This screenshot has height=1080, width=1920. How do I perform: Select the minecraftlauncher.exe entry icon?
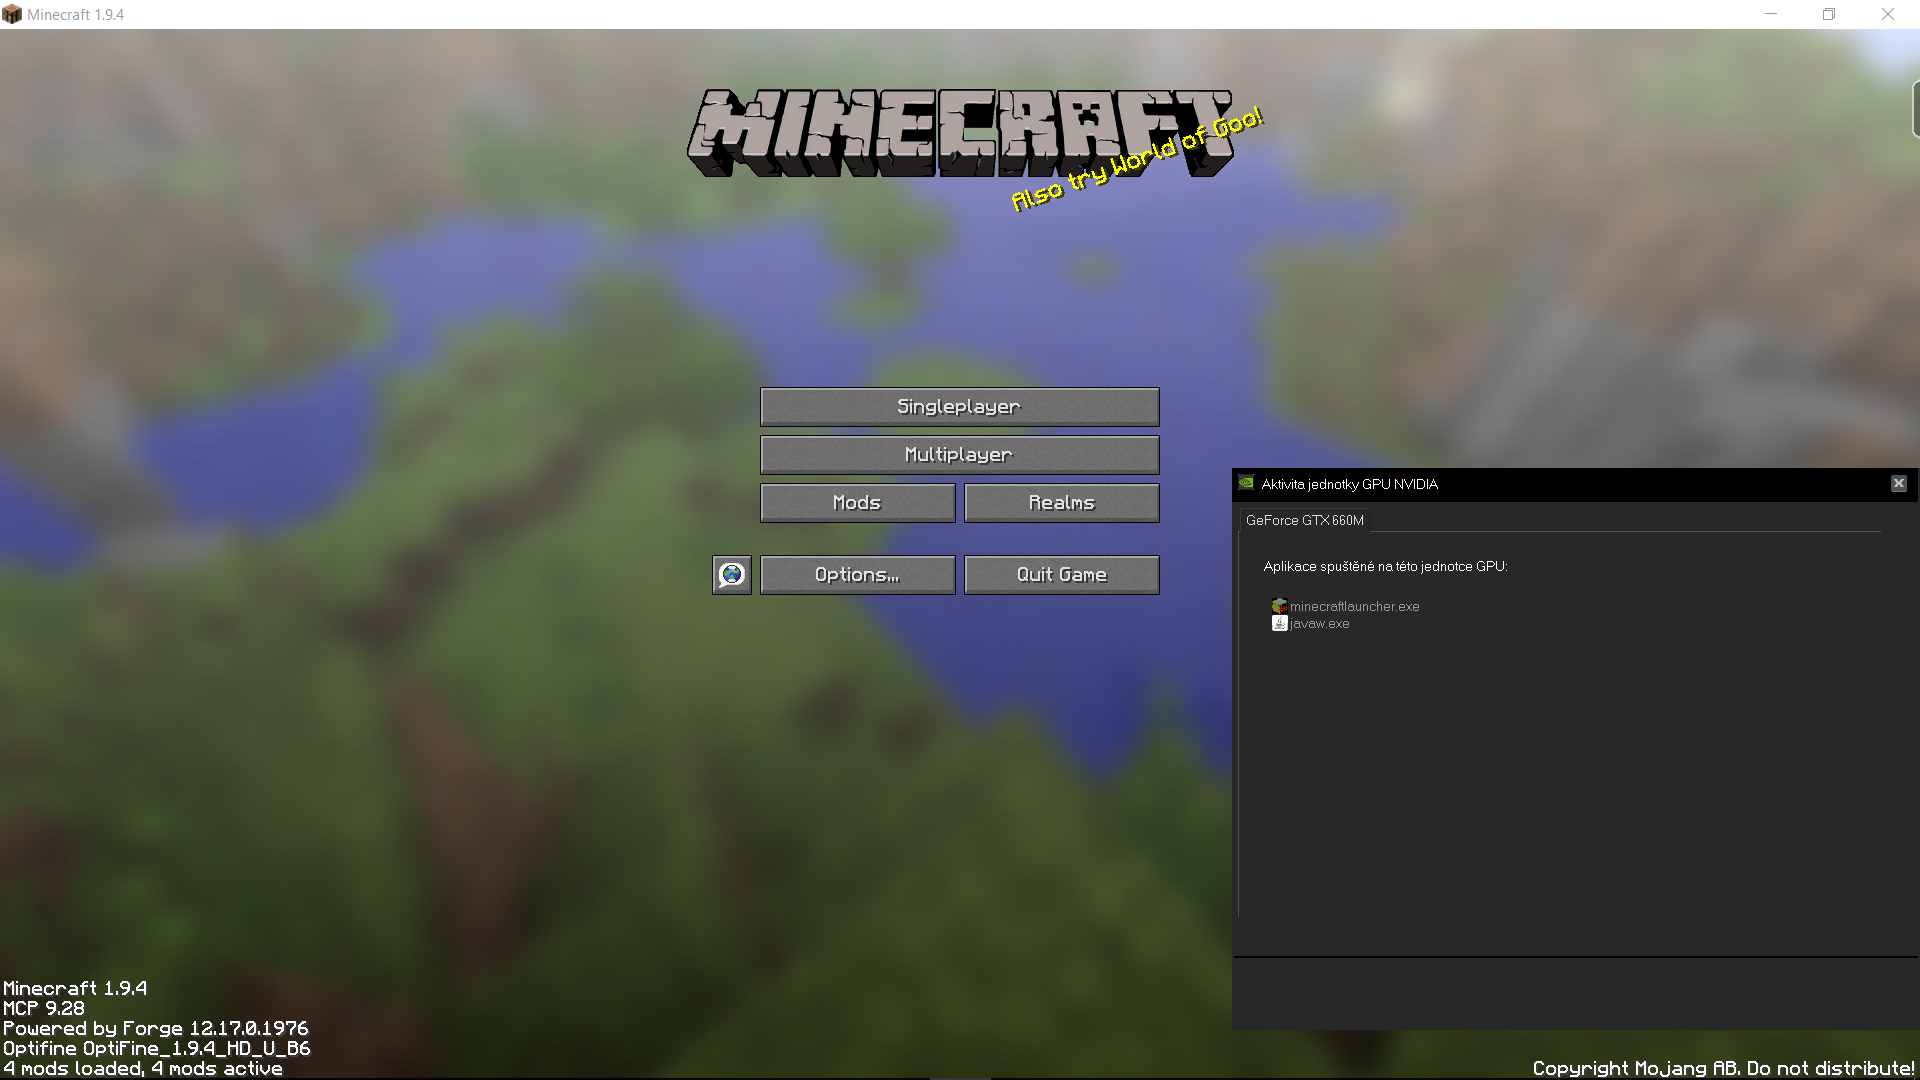click(x=1279, y=606)
